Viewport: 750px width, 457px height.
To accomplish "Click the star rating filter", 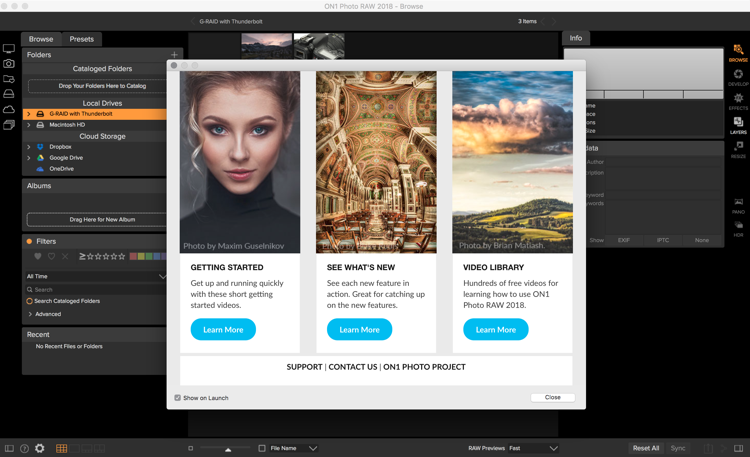I will [102, 256].
